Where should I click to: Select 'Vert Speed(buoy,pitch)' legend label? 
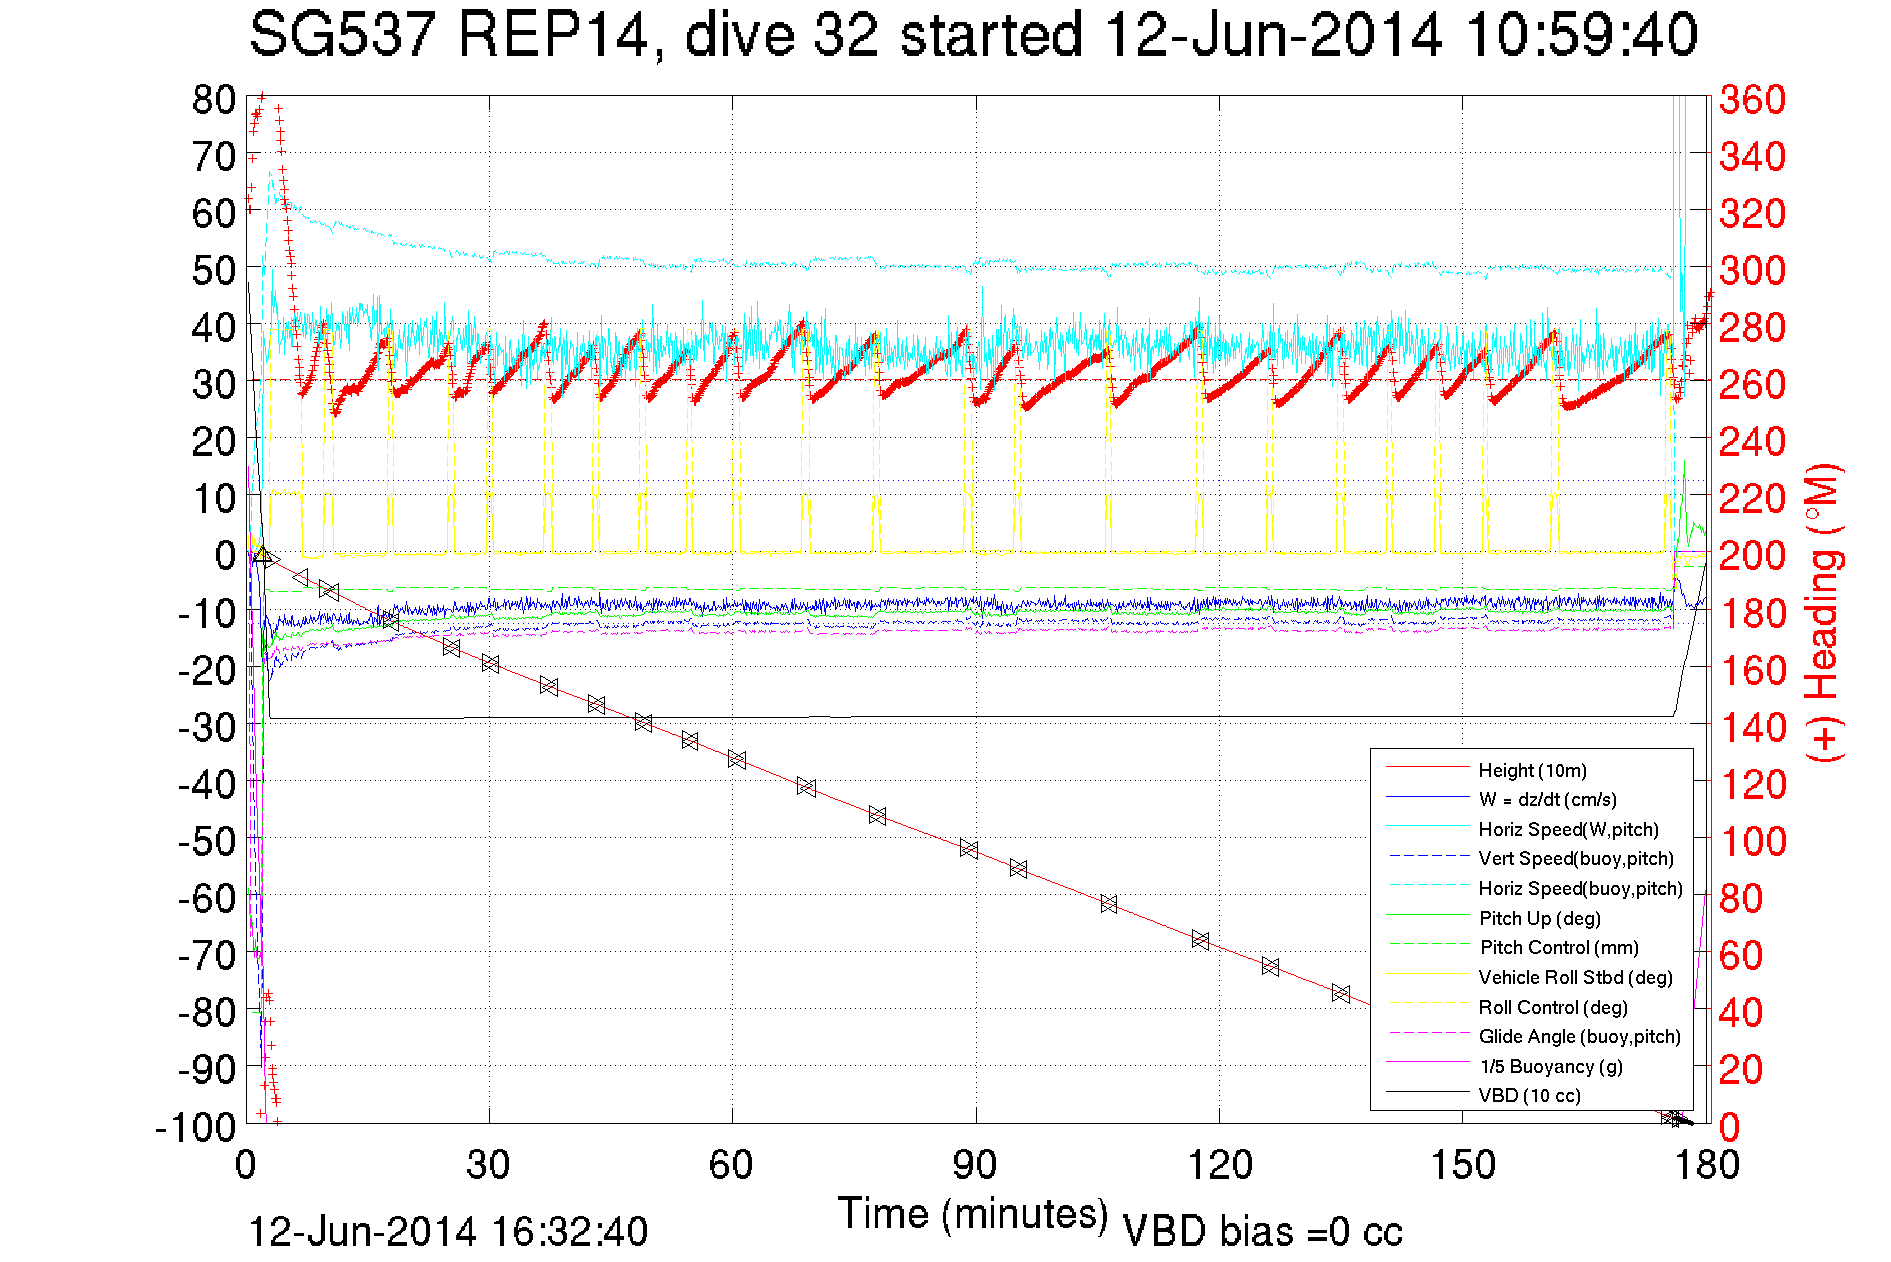(x=1576, y=859)
